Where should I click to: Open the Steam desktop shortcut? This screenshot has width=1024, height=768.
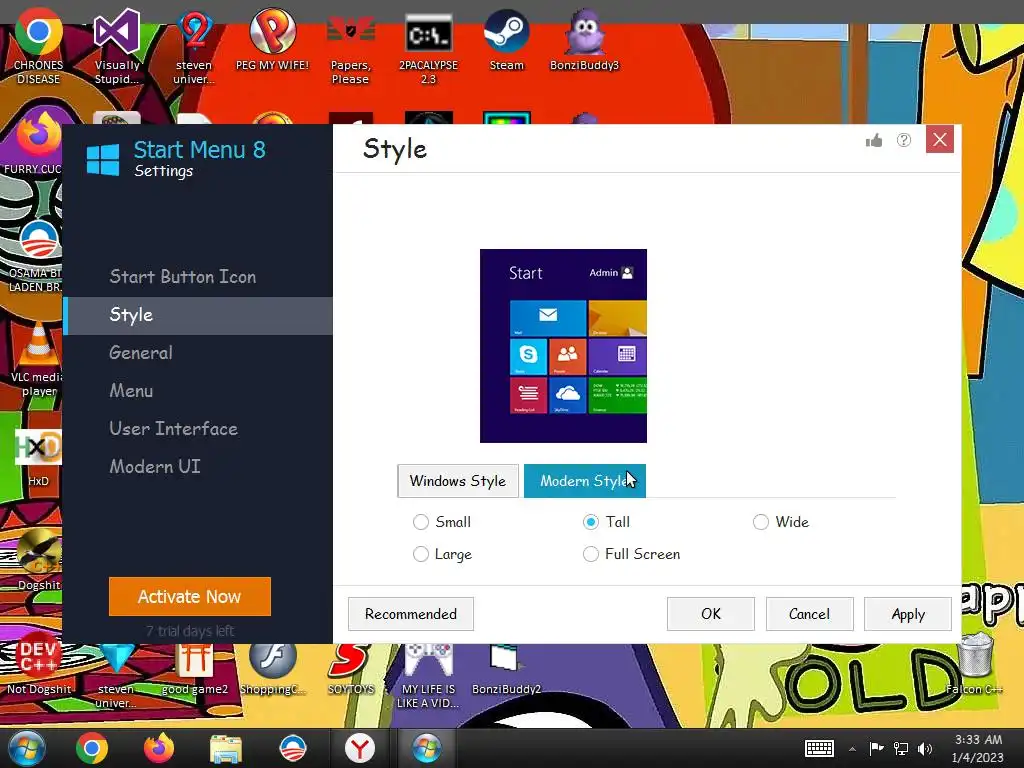coord(507,39)
